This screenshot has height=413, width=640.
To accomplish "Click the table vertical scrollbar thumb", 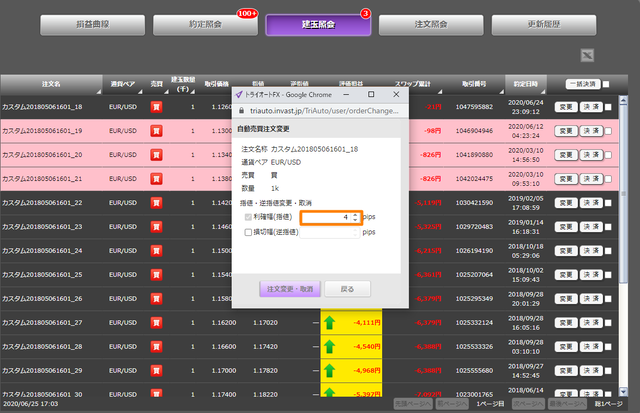I will pos(623,194).
